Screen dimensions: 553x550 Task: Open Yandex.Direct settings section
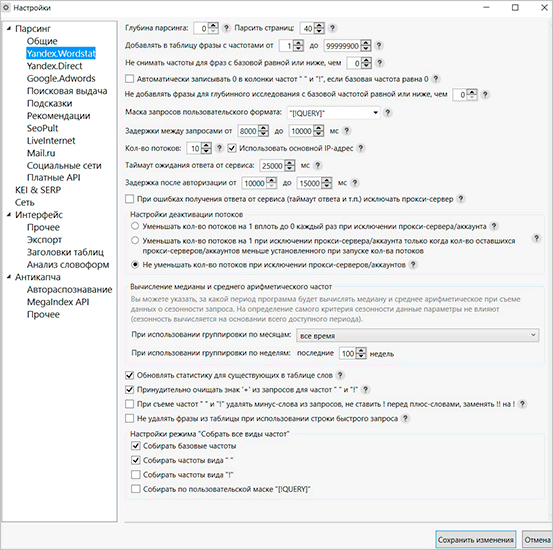[54, 66]
